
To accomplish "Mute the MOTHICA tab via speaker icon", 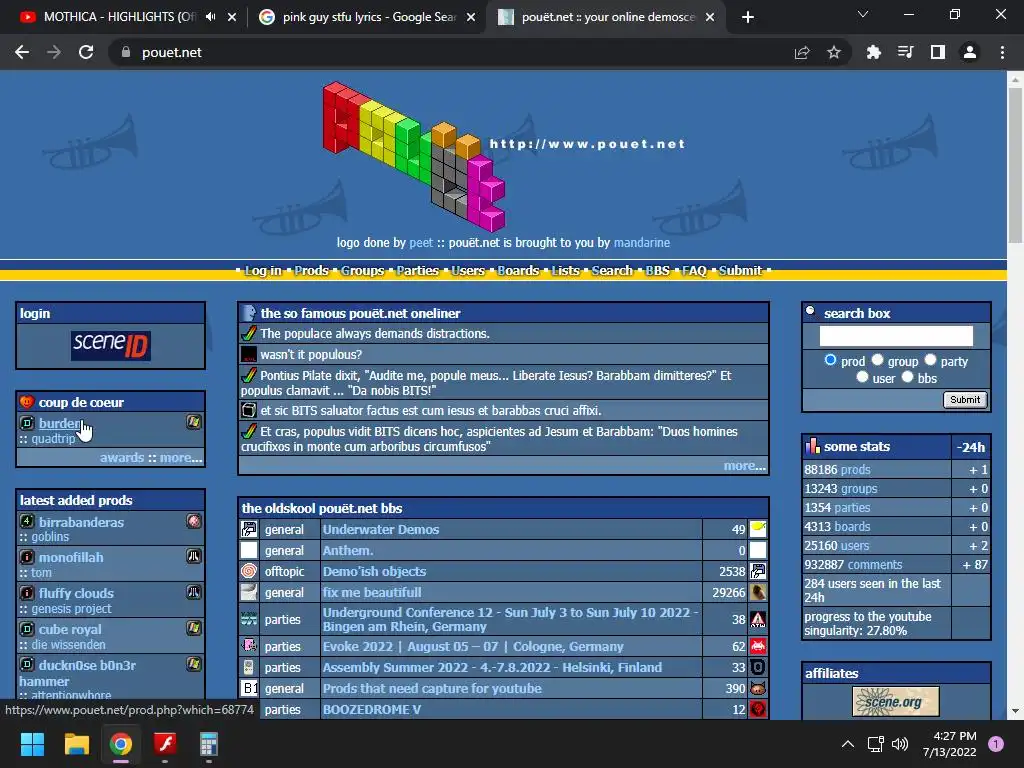I will pos(210,17).
